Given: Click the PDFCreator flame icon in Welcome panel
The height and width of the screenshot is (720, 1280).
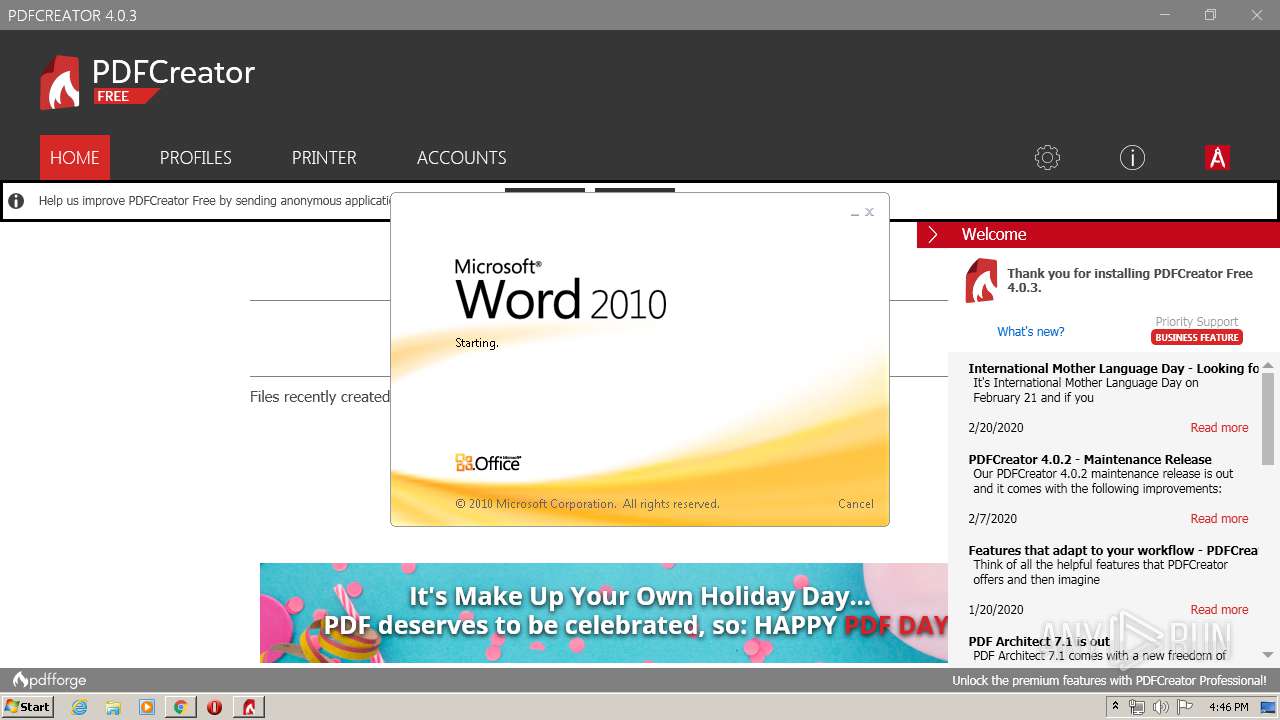Looking at the screenshot, I should point(981,280).
